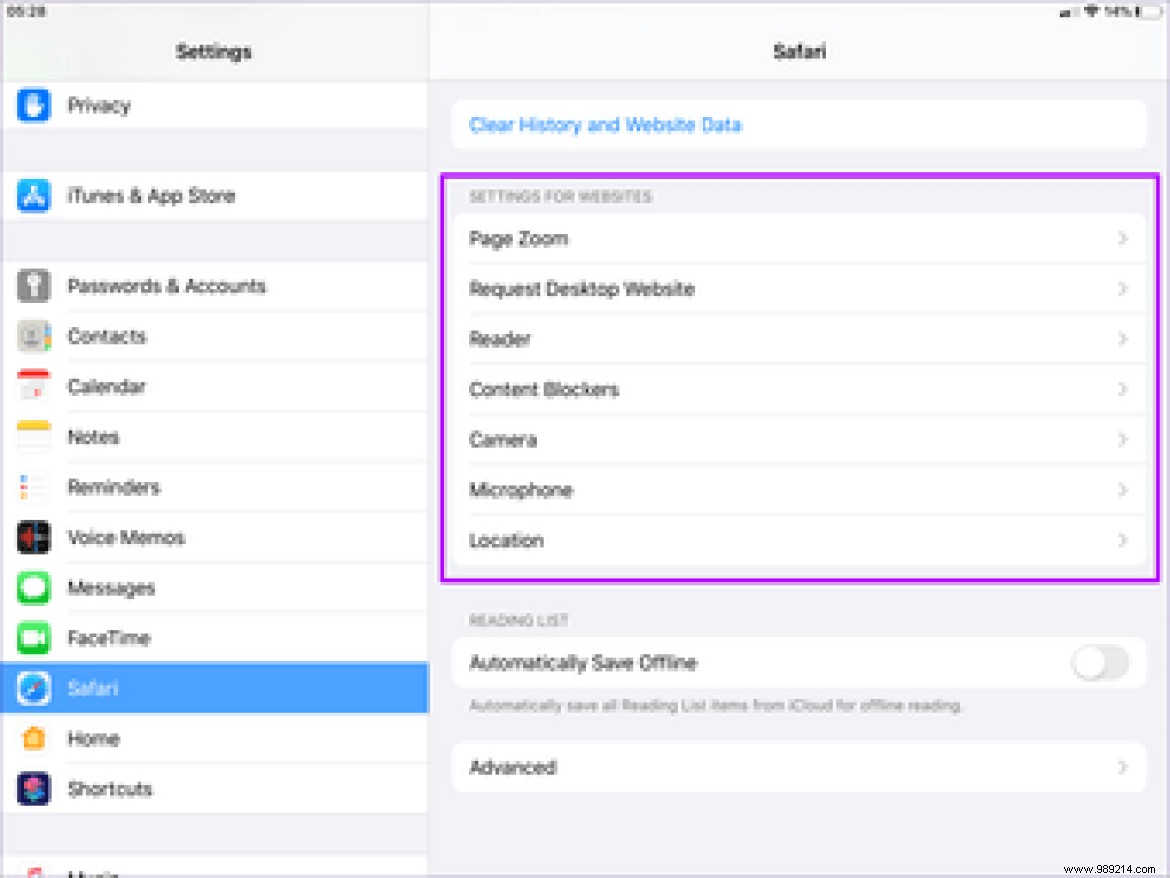Select the Contacts app icon

(x=33, y=336)
